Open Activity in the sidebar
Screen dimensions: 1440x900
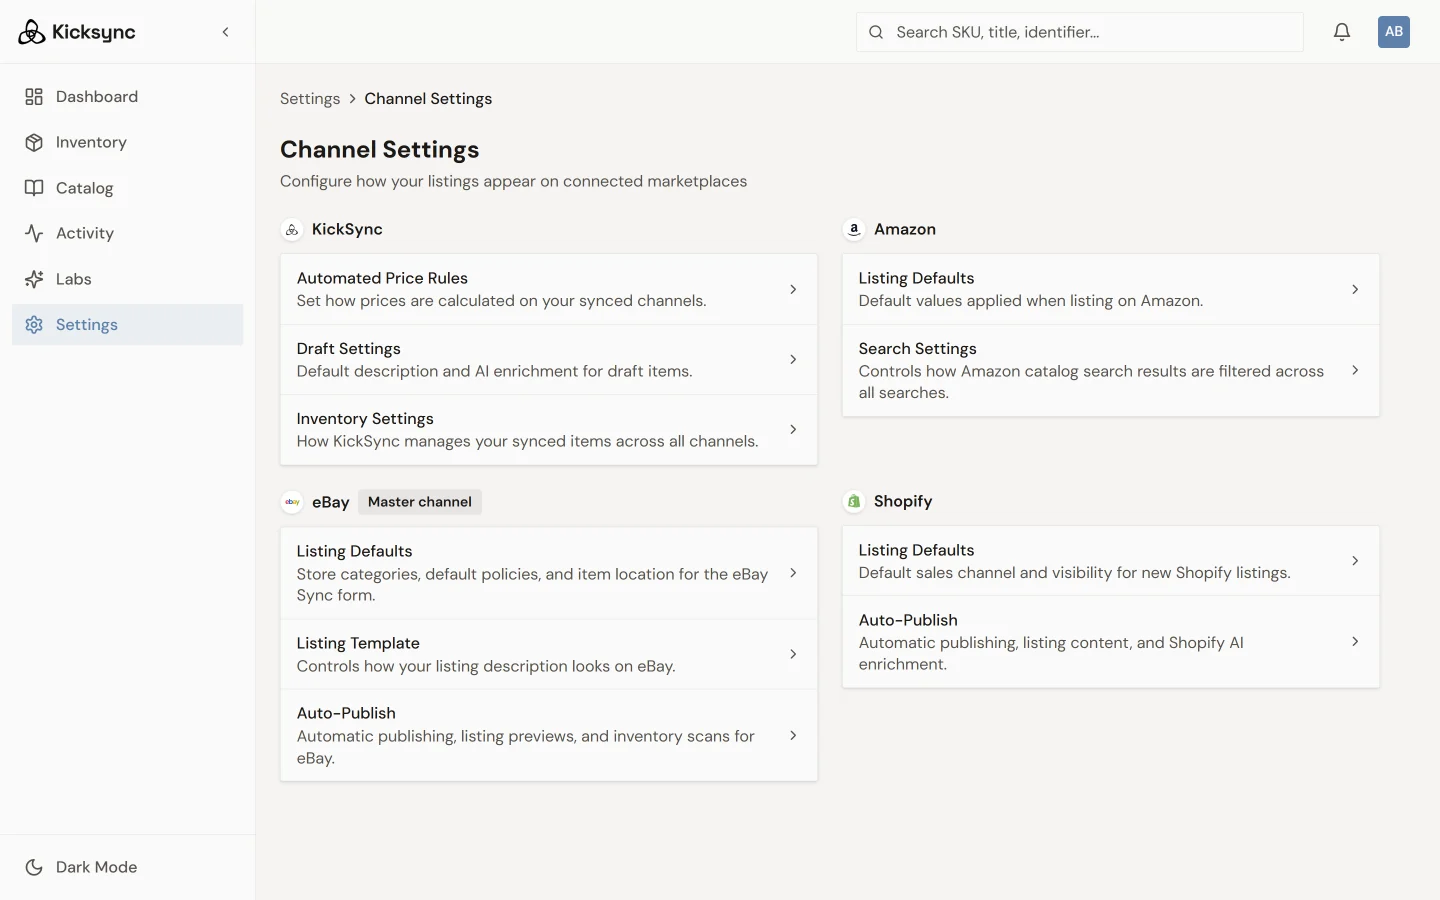pyautogui.click(x=127, y=234)
